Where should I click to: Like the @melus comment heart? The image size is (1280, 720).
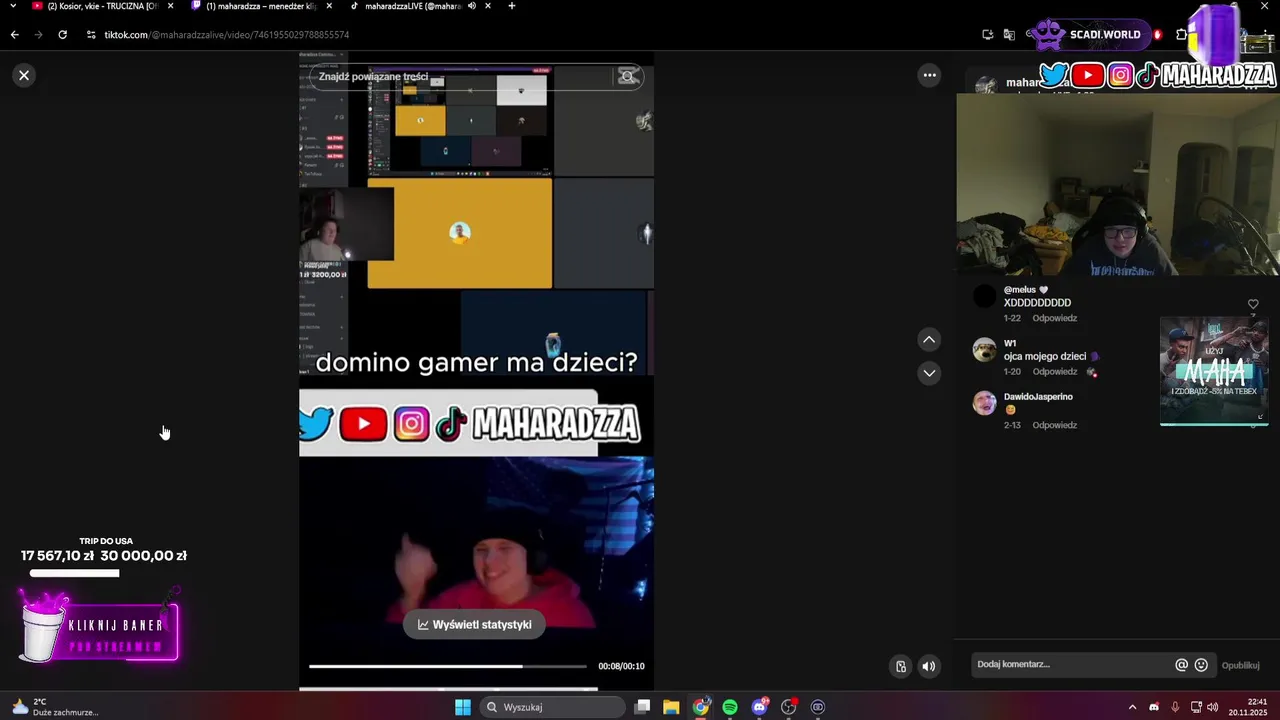click(1253, 304)
